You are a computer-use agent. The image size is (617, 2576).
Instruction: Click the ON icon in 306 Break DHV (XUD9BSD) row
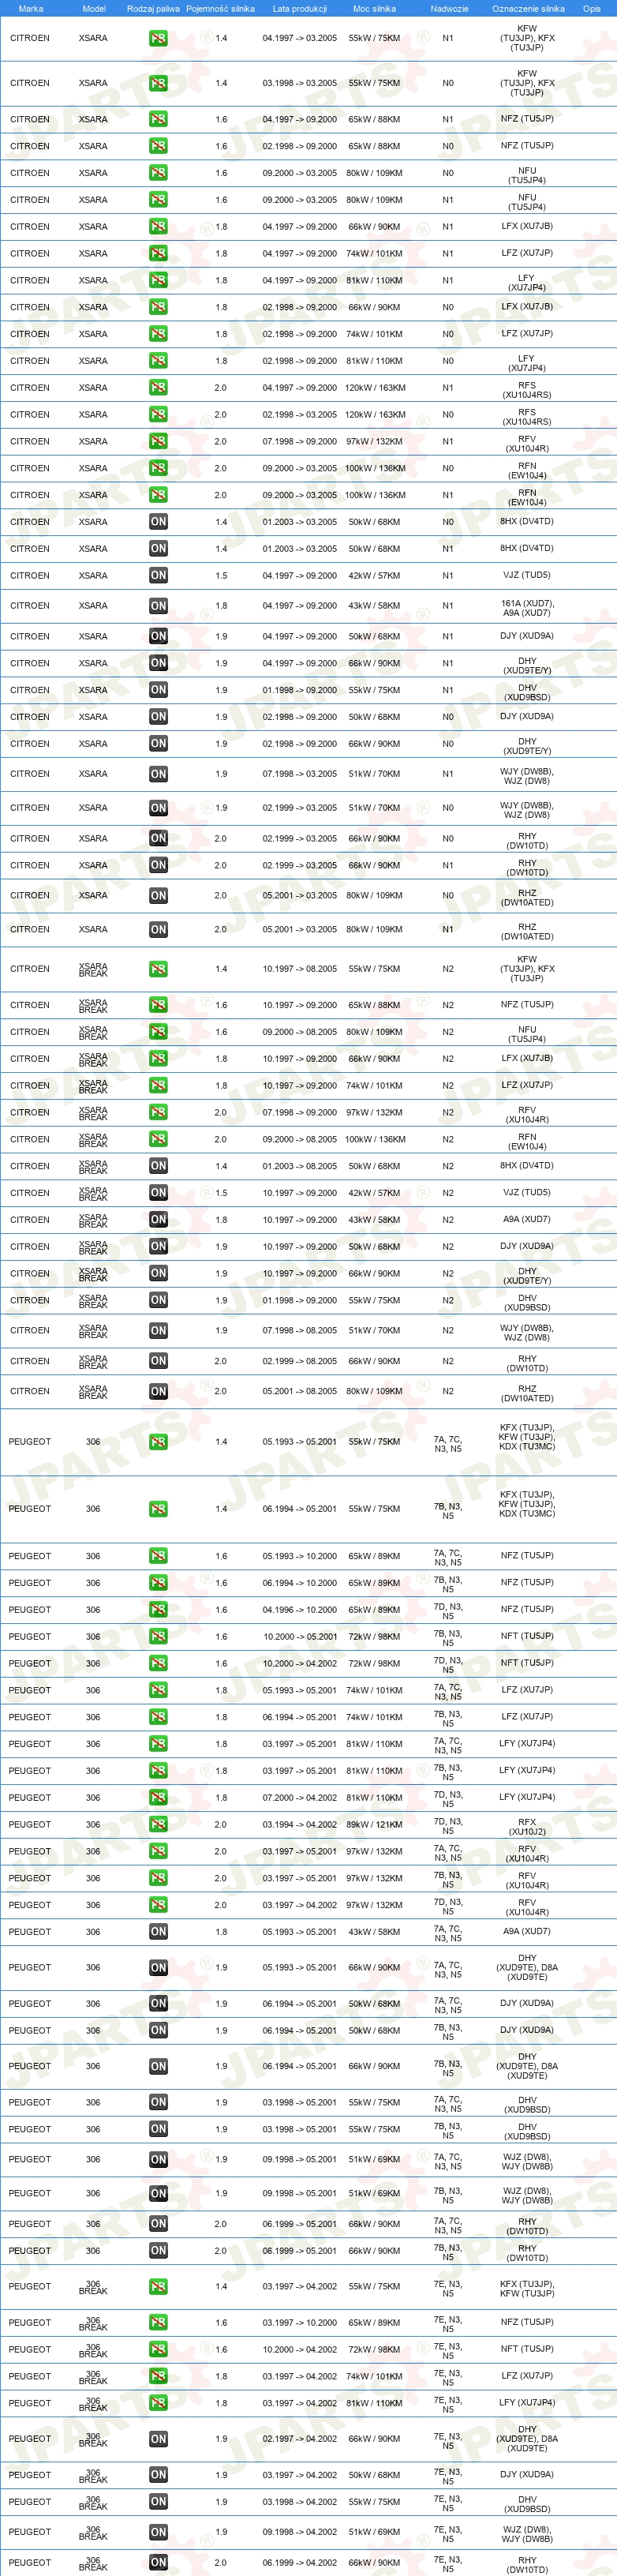pos(158,2503)
